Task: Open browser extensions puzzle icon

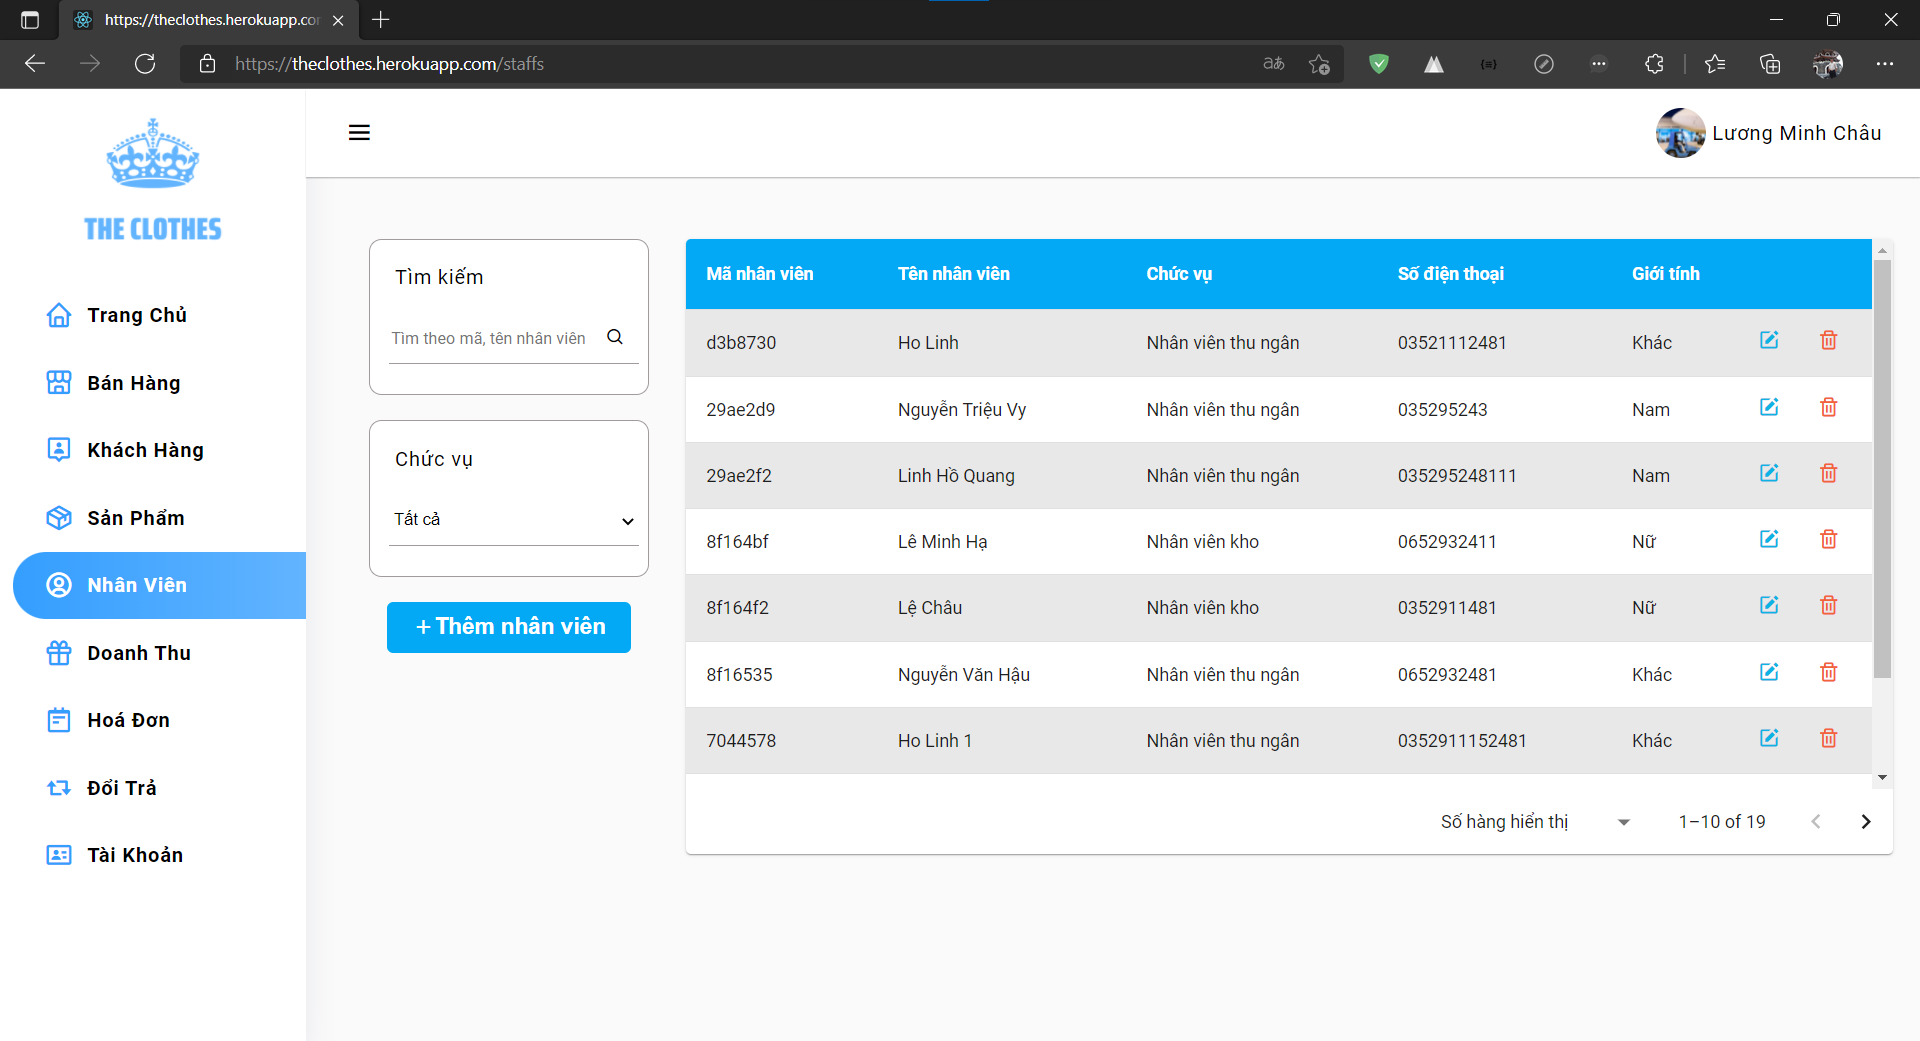Action: [x=1654, y=64]
